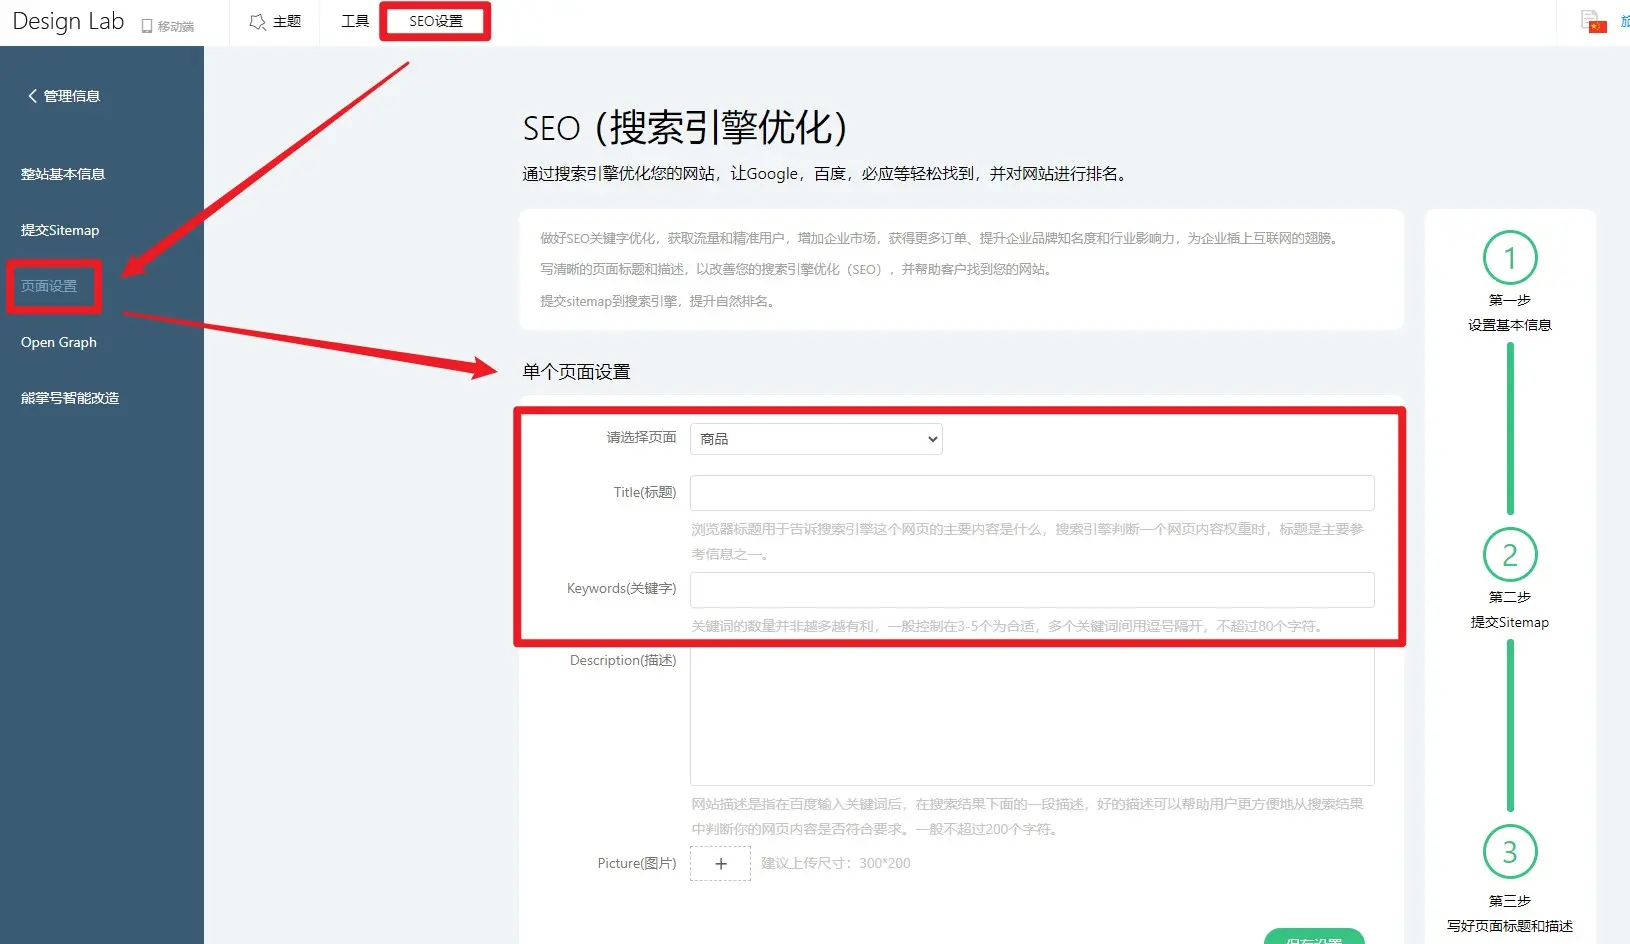Click the language flag document icon
This screenshot has width=1630, height=944.
coord(1593,21)
